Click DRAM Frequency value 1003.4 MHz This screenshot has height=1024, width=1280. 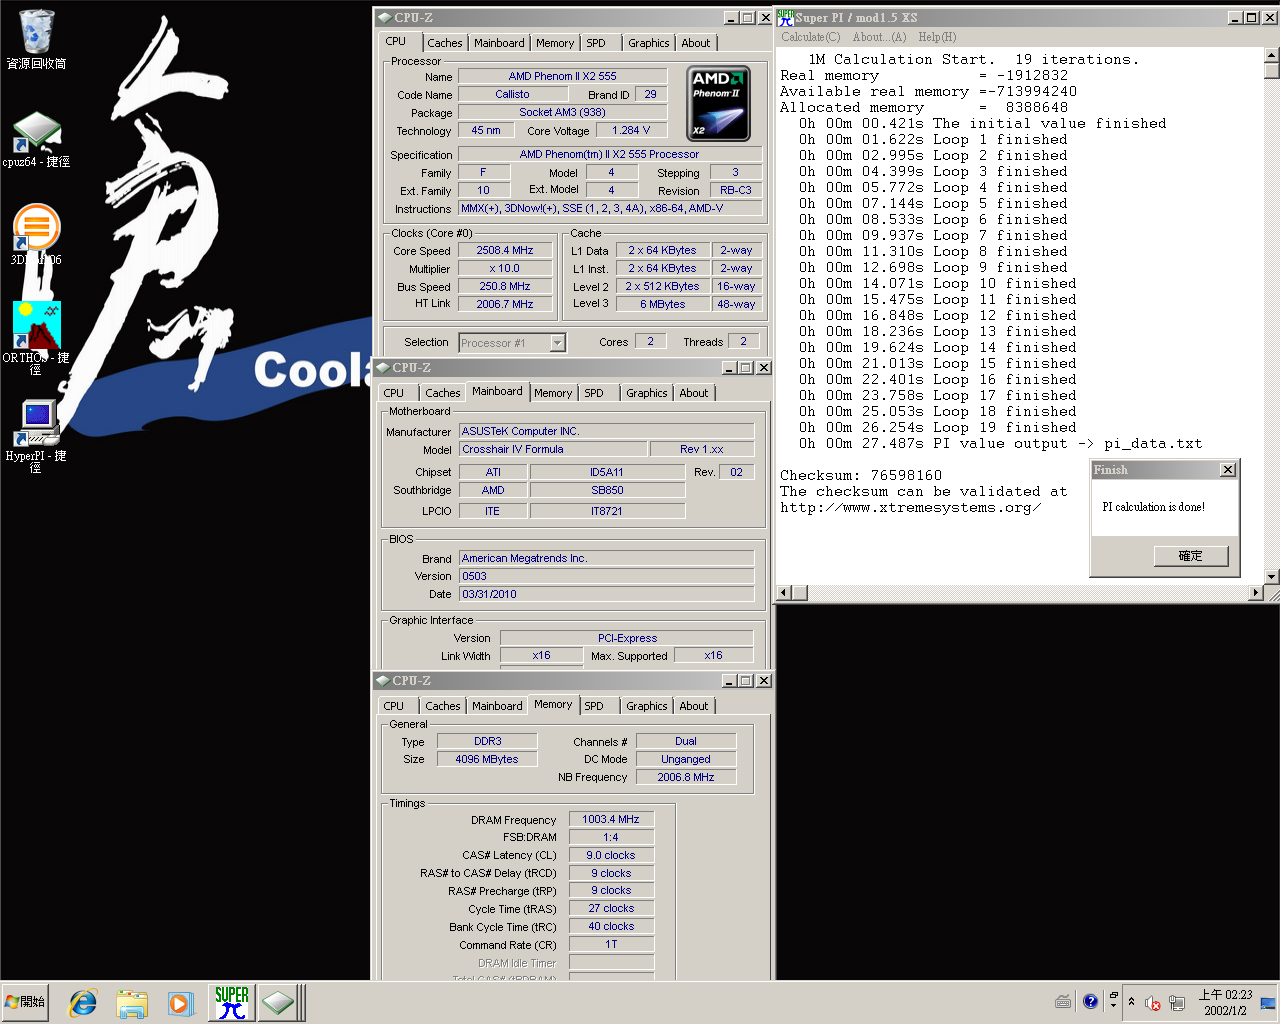611,819
